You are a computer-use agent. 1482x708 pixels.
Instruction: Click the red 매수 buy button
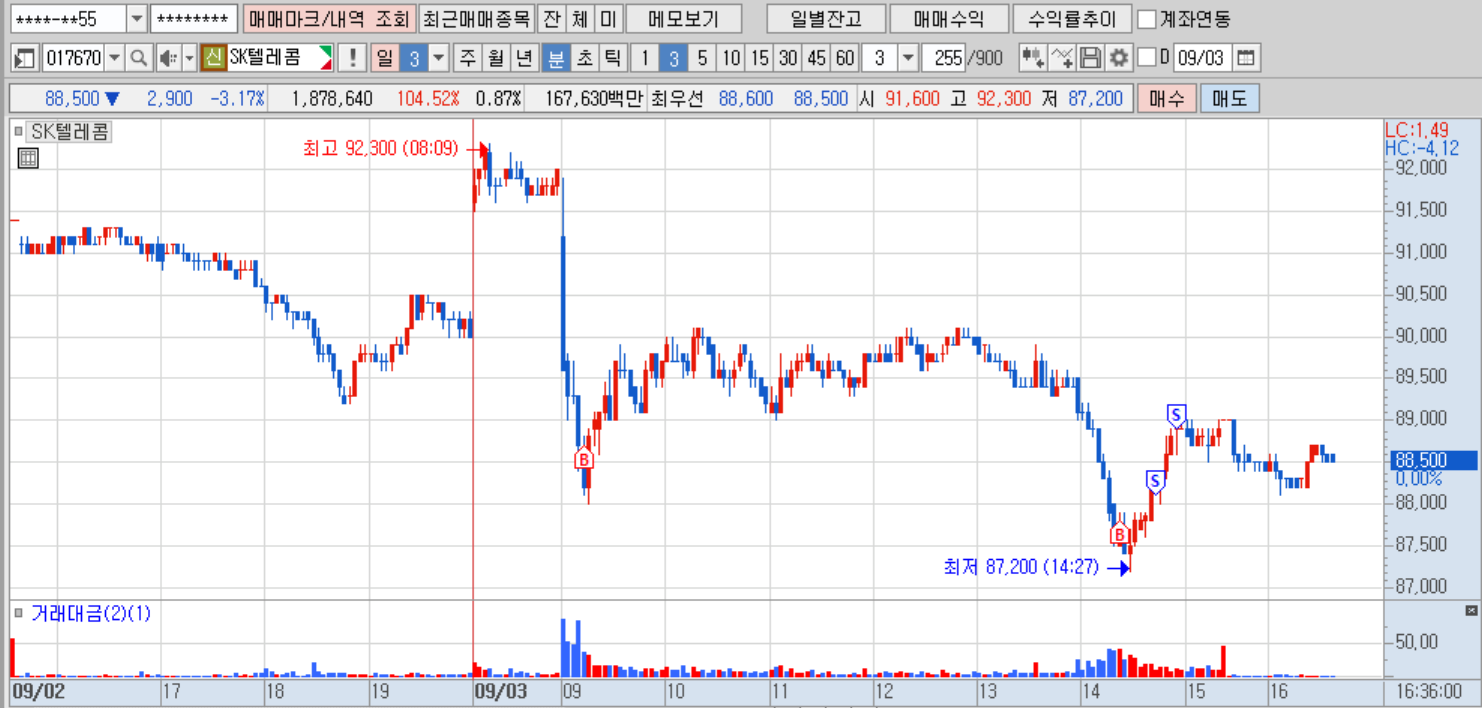1166,98
